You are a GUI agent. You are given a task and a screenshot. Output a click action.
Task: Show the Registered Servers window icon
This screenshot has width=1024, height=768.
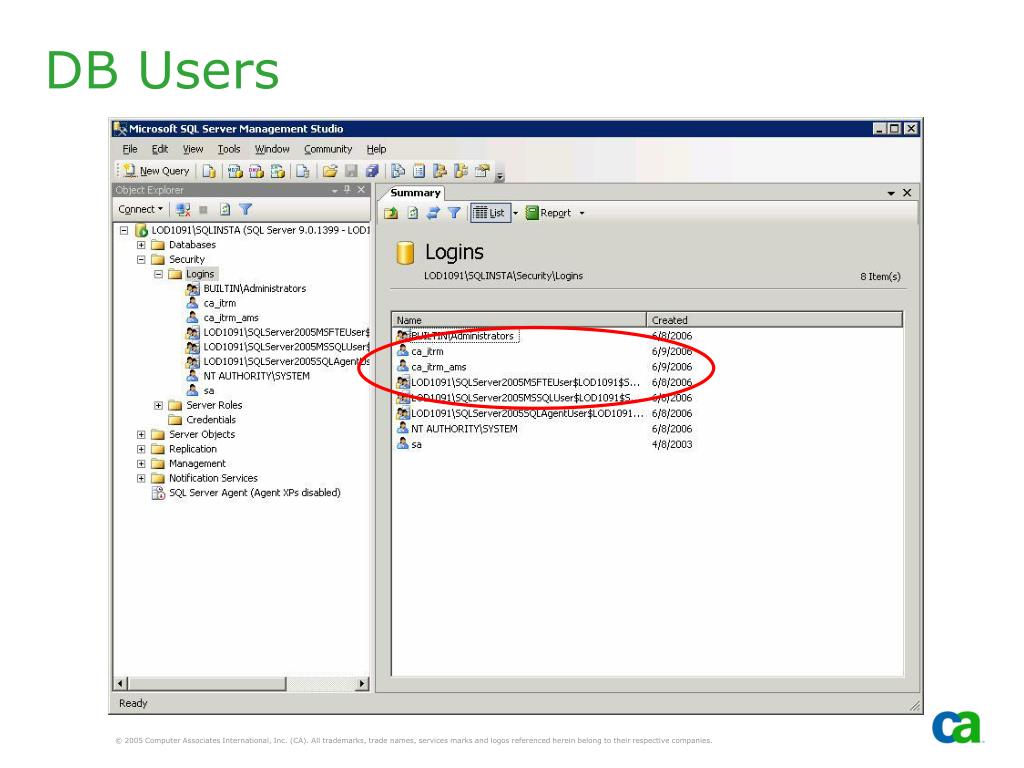pos(398,171)
